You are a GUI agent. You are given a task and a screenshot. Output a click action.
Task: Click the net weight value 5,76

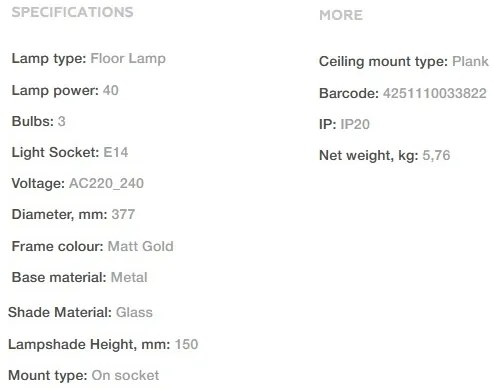click(x=436, y=155)
